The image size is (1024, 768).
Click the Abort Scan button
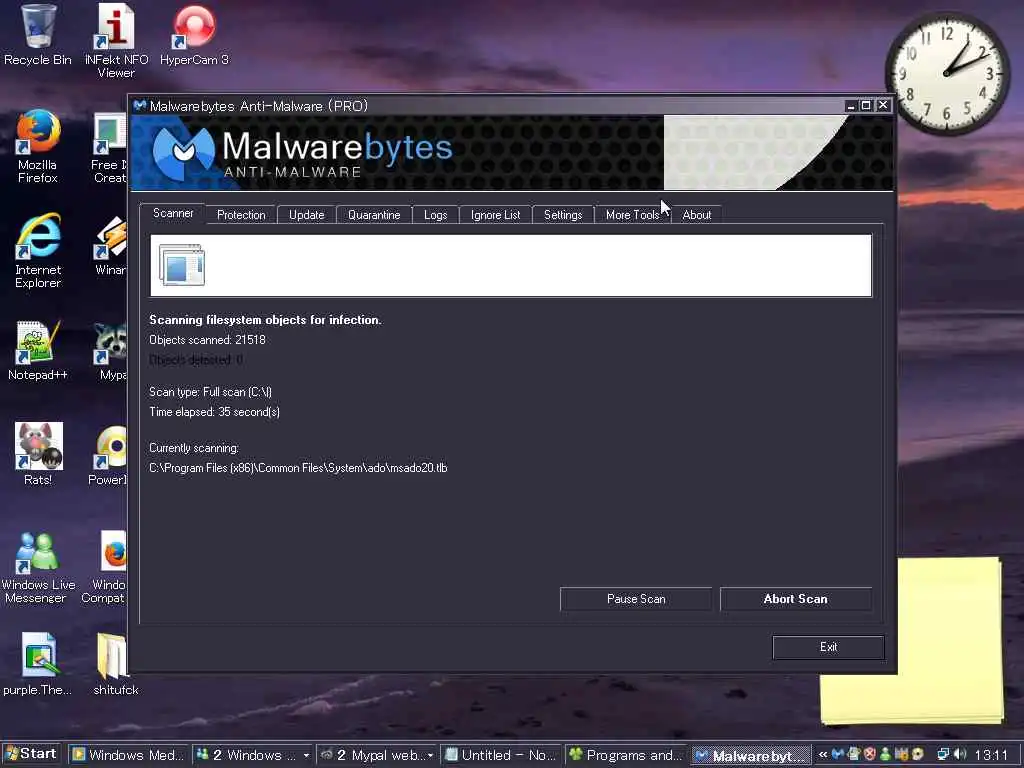[795, 599]
